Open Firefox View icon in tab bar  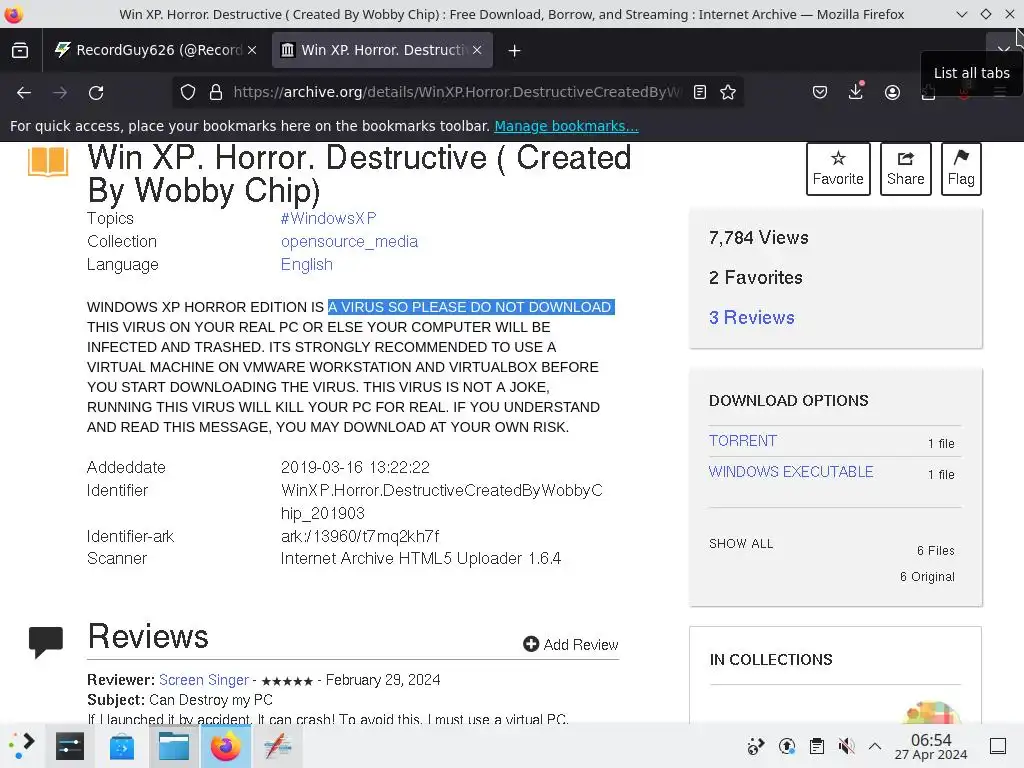(20, 50)
